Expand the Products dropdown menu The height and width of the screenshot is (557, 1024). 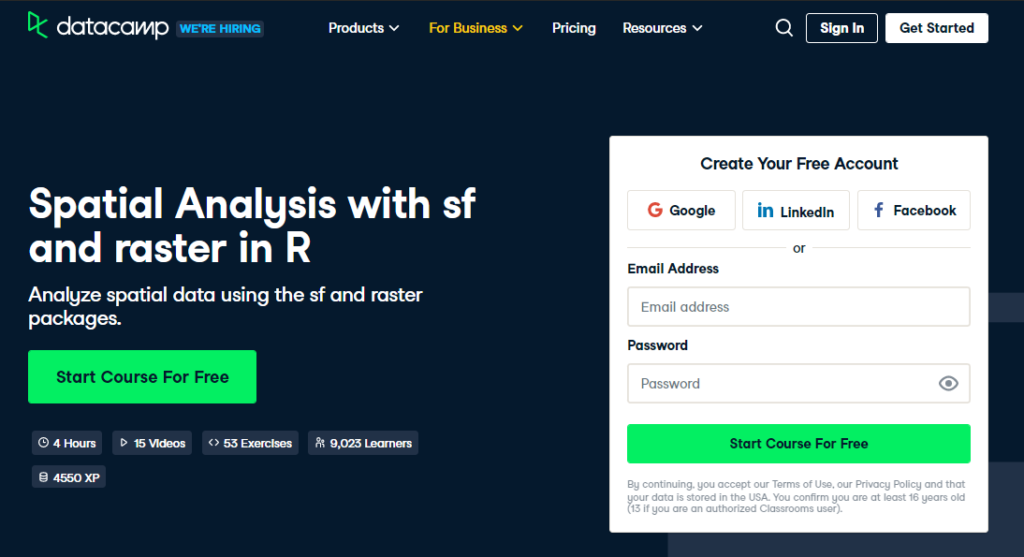tap(364, 28)
